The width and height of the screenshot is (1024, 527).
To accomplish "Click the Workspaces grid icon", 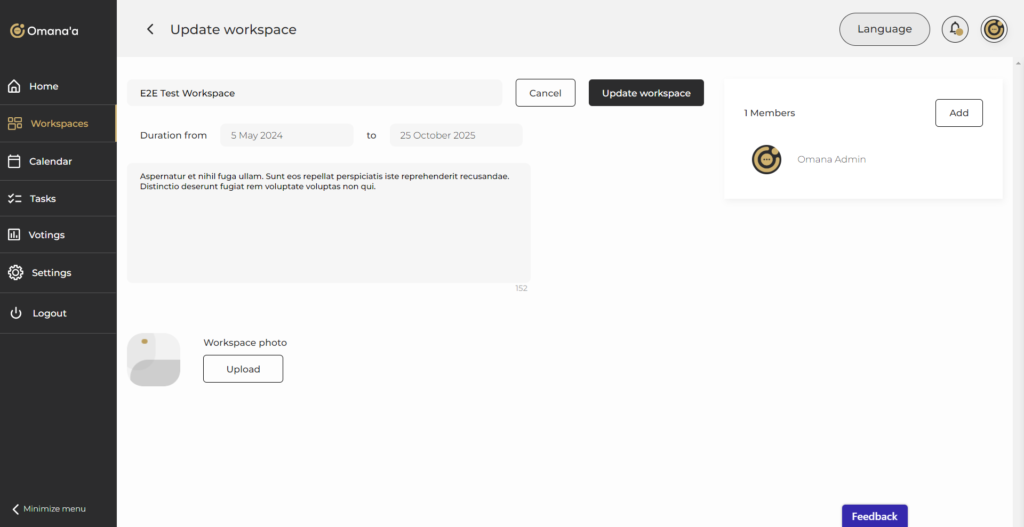I will (x=15, y=124).
